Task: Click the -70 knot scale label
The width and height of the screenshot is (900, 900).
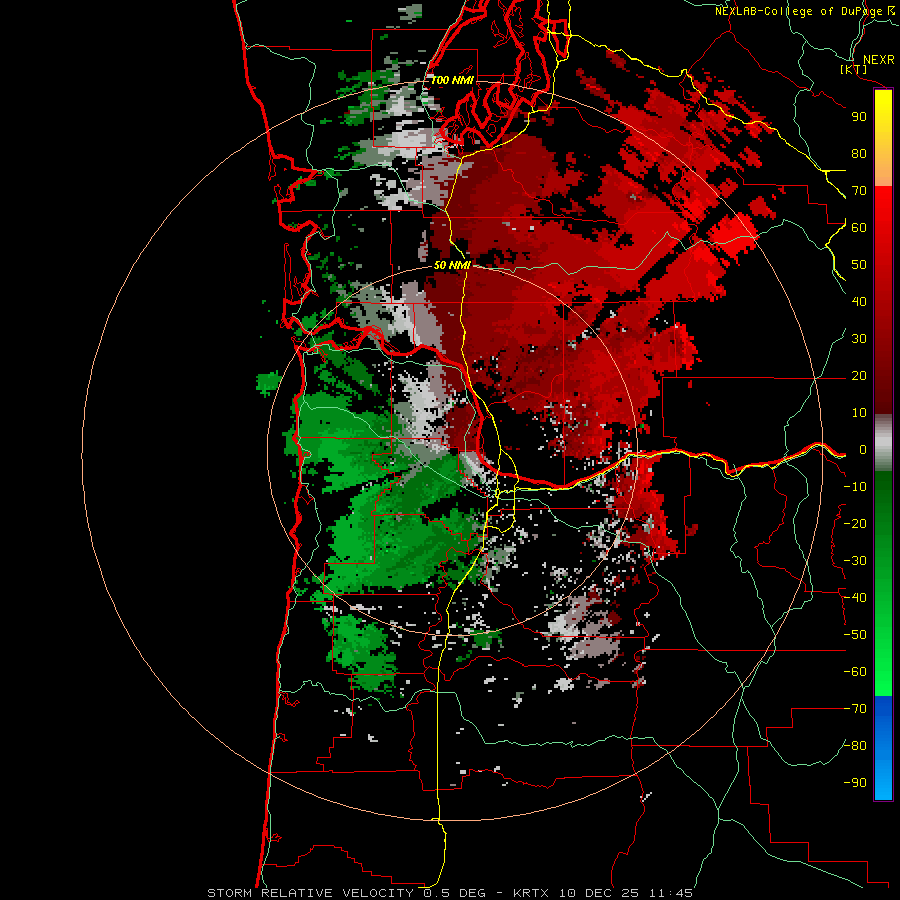Action: click(x=855, y=709)
